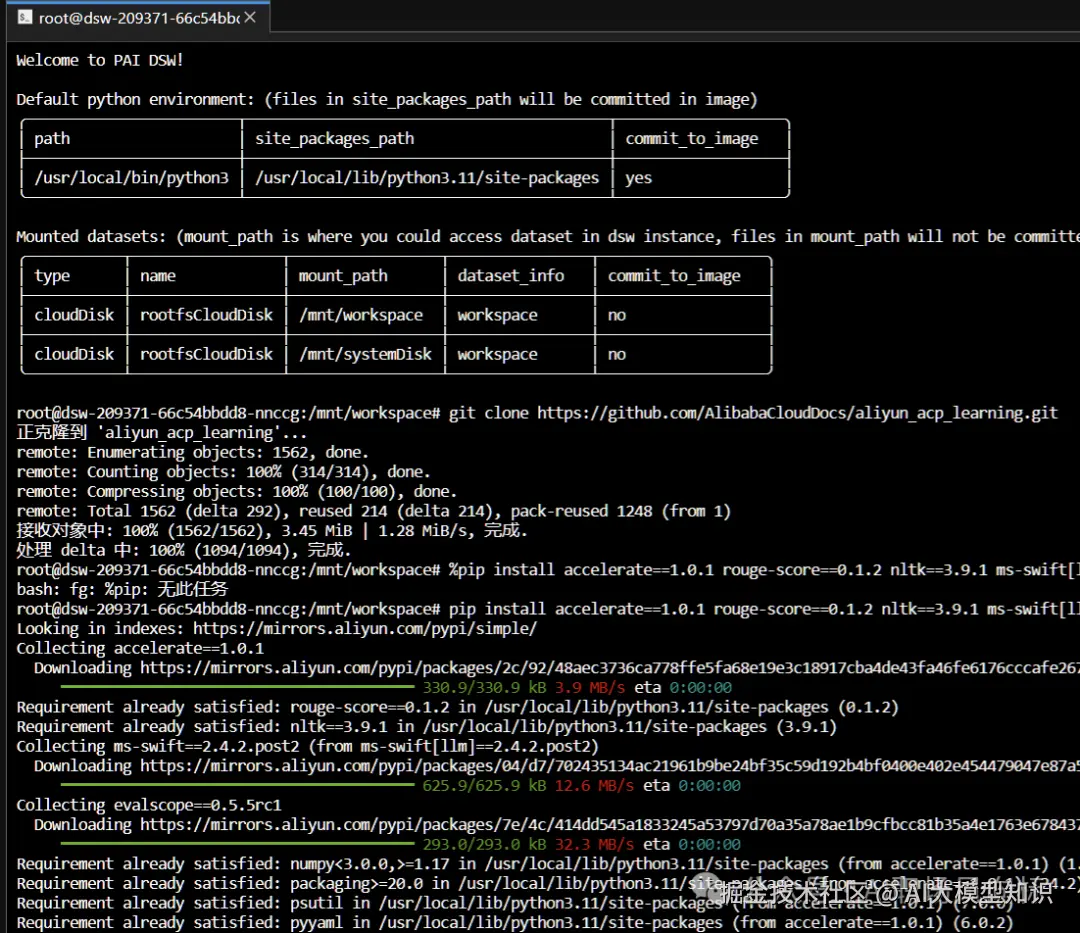The height and width of the screenshot is (933, 1080).
Task: Click the '/usr/local/lib/python3.11/site-packages' table cell
Action: 427,178
